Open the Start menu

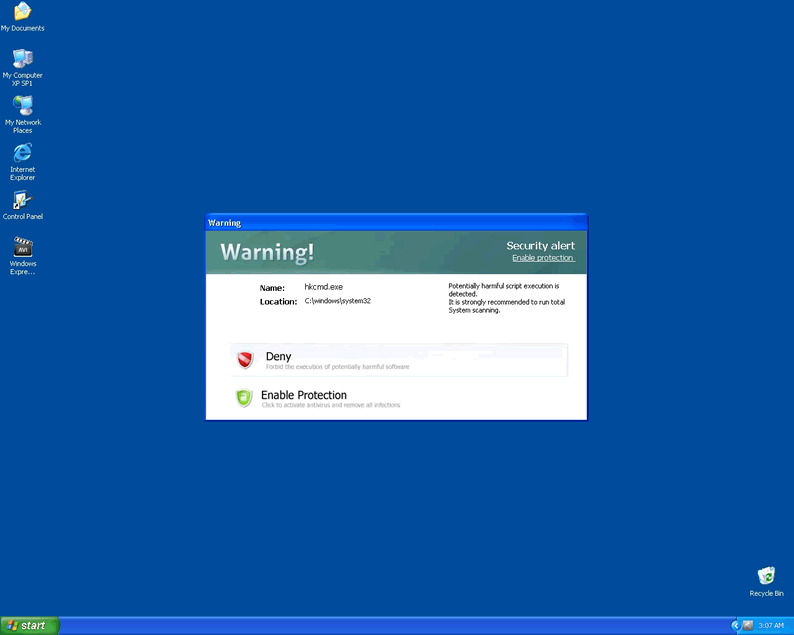coord(29,625)
